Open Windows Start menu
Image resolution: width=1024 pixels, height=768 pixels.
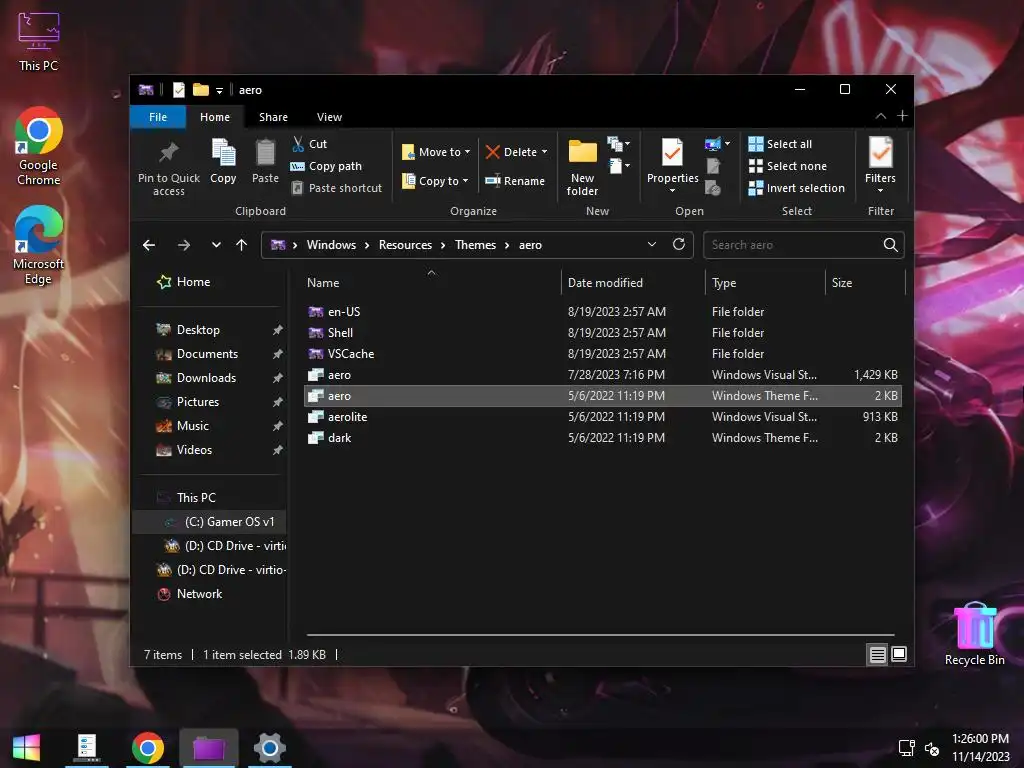[26, 748]
